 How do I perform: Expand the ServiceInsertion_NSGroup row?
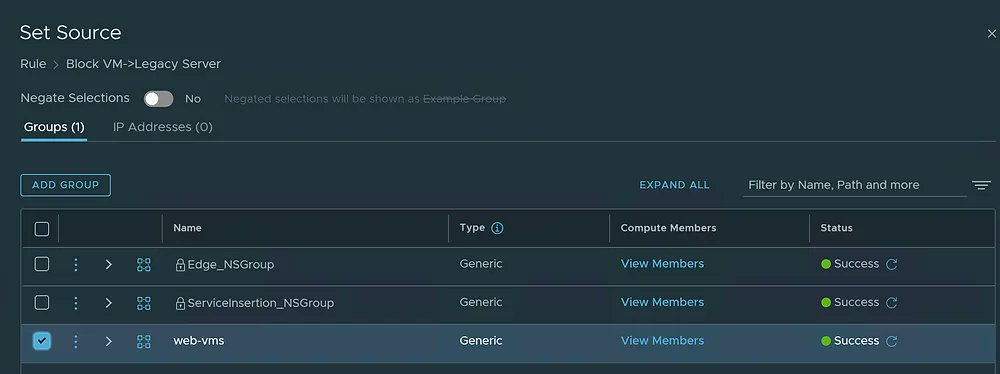[x=108, y=303]
